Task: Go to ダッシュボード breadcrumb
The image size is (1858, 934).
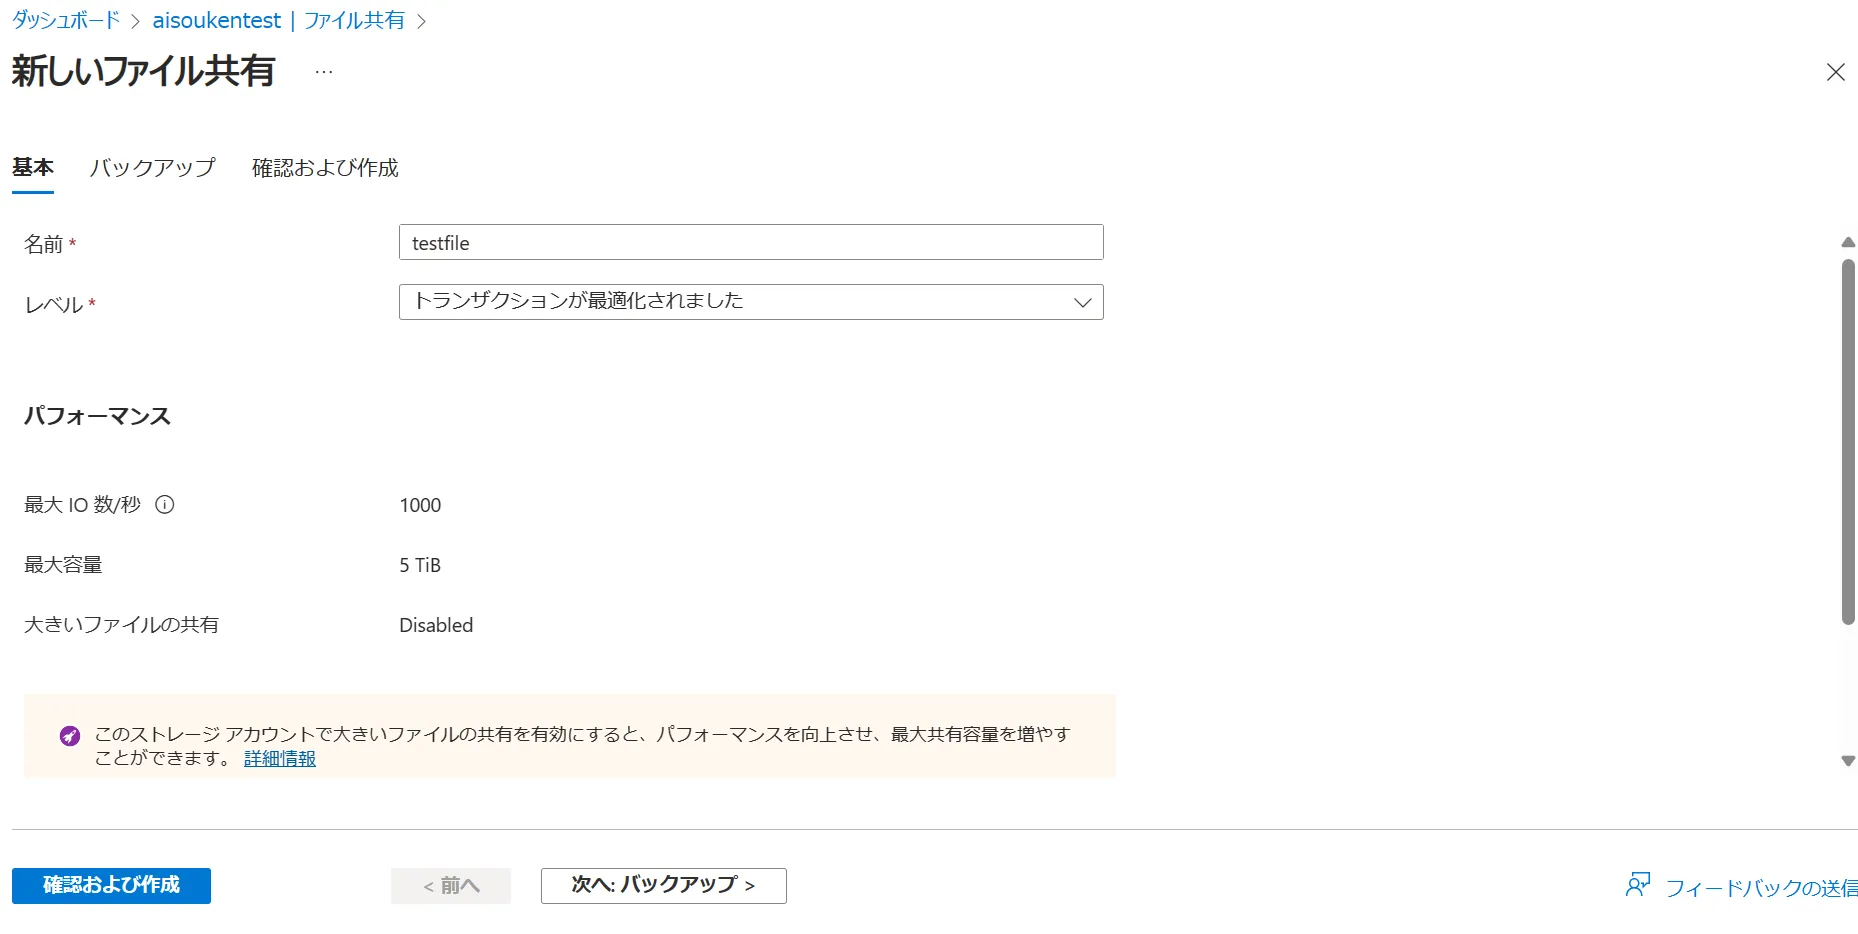Action: pyautogui.click(x=66, y=21)
